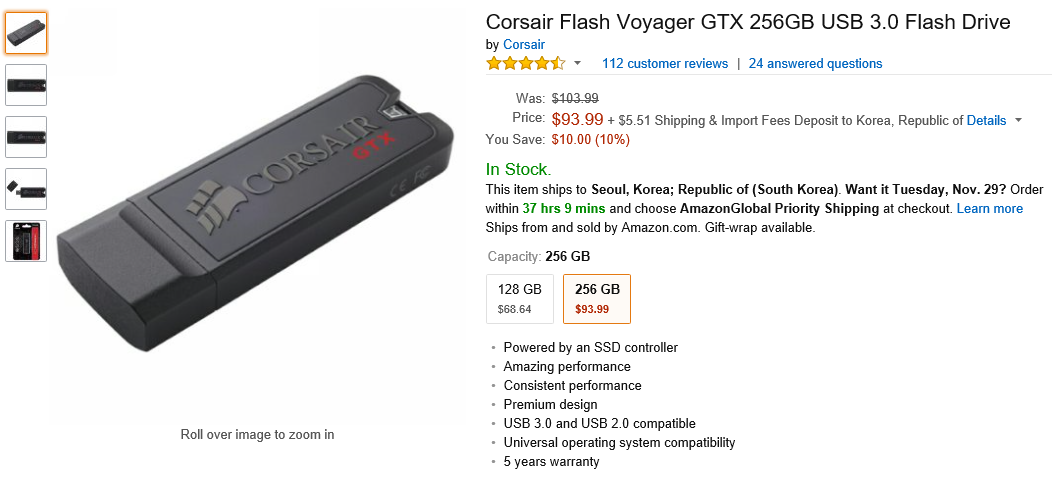
Task: Show the uncapped flash drive thumbnail
Action: tap(26, 189)
